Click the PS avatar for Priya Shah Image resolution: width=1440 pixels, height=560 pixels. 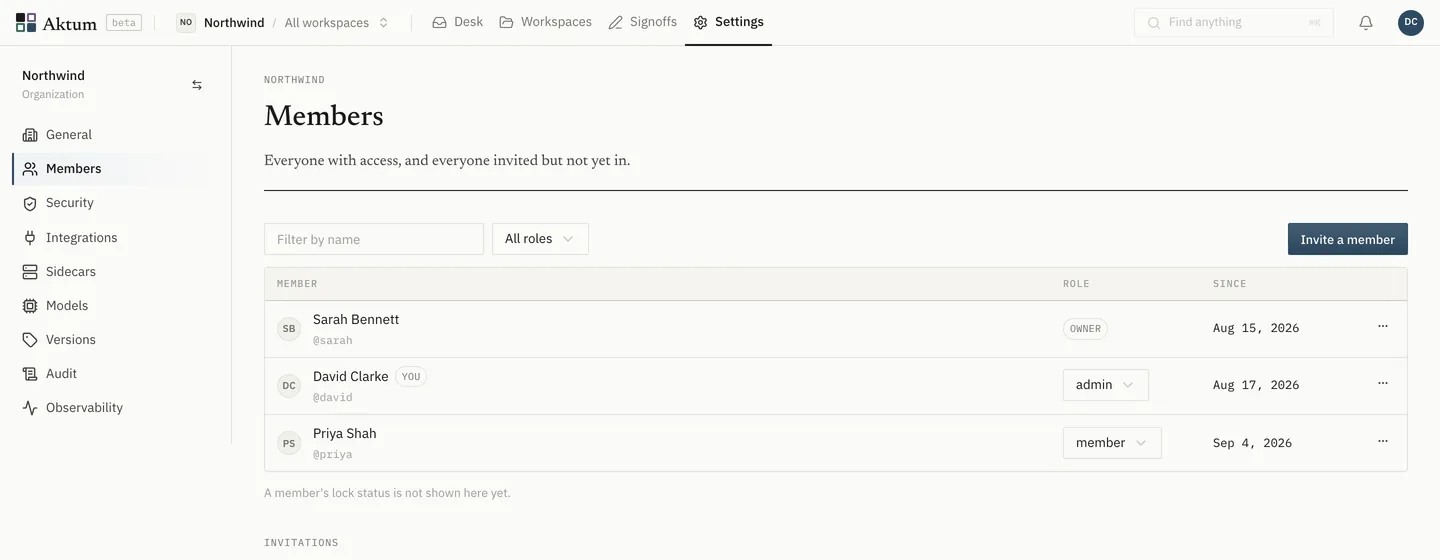[x=289, y=443]
